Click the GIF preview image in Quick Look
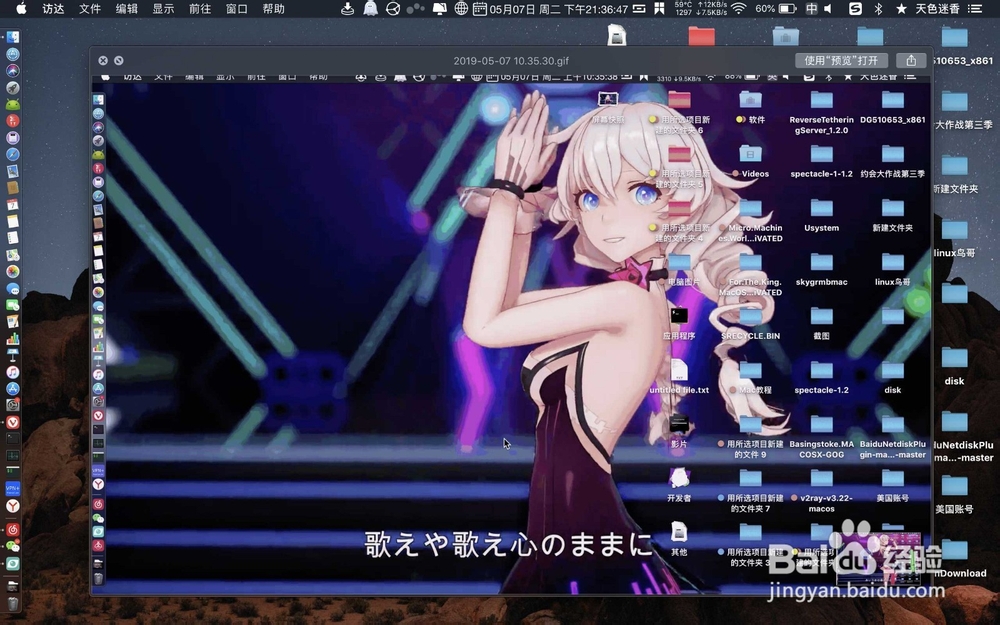The height and width of the screenshot is (625, 1000). pos(511,335)
